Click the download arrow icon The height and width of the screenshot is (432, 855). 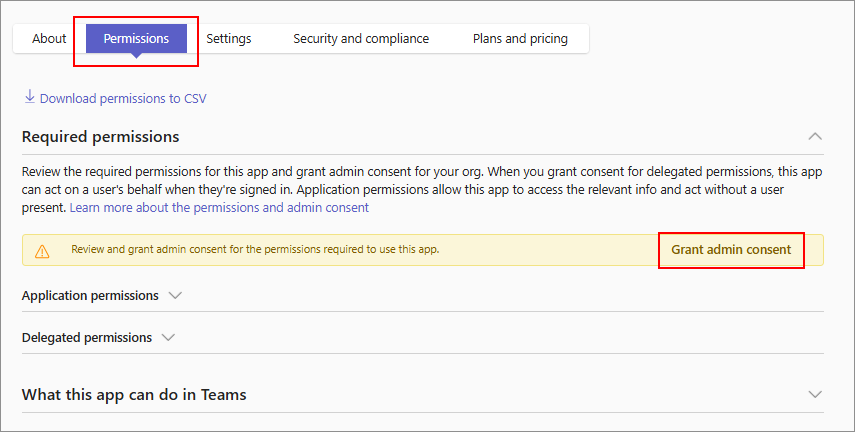tap(29, 97)
